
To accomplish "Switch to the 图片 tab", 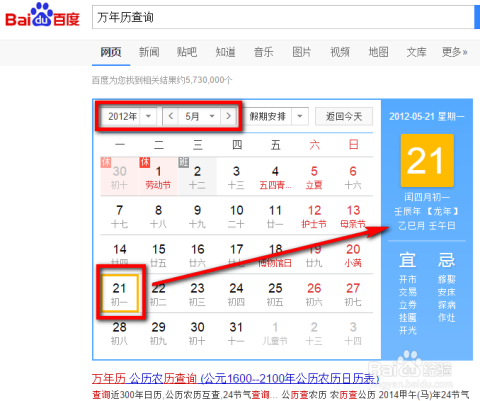I will pos(302,52).
